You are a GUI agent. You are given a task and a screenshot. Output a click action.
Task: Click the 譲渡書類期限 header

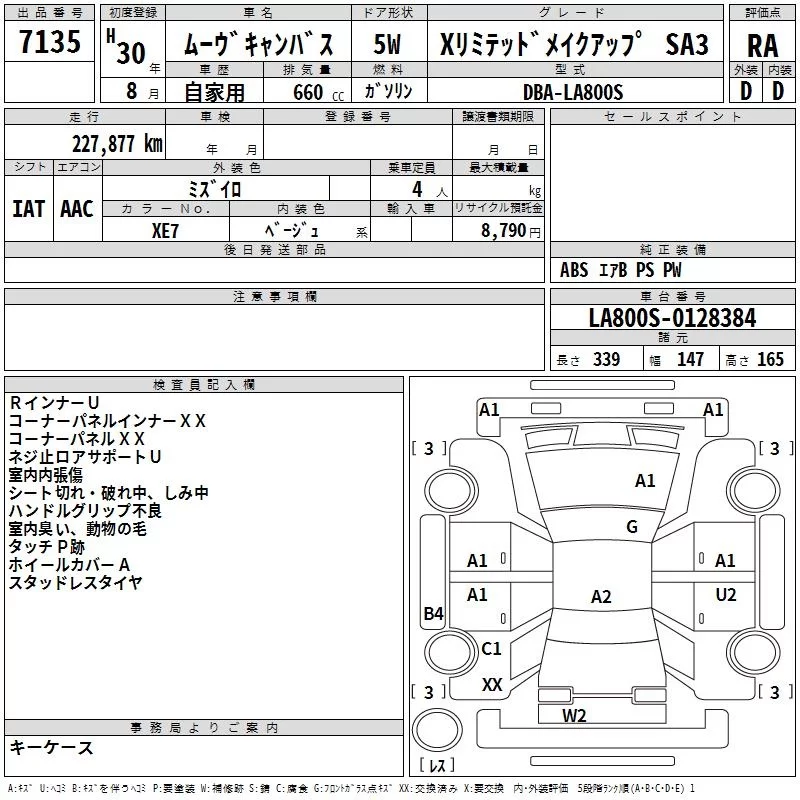498,116
